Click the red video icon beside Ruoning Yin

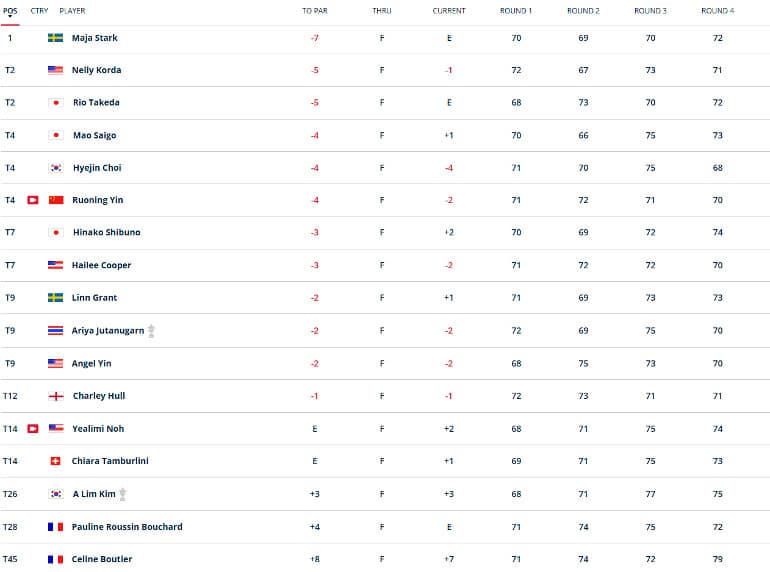(33, 200)
